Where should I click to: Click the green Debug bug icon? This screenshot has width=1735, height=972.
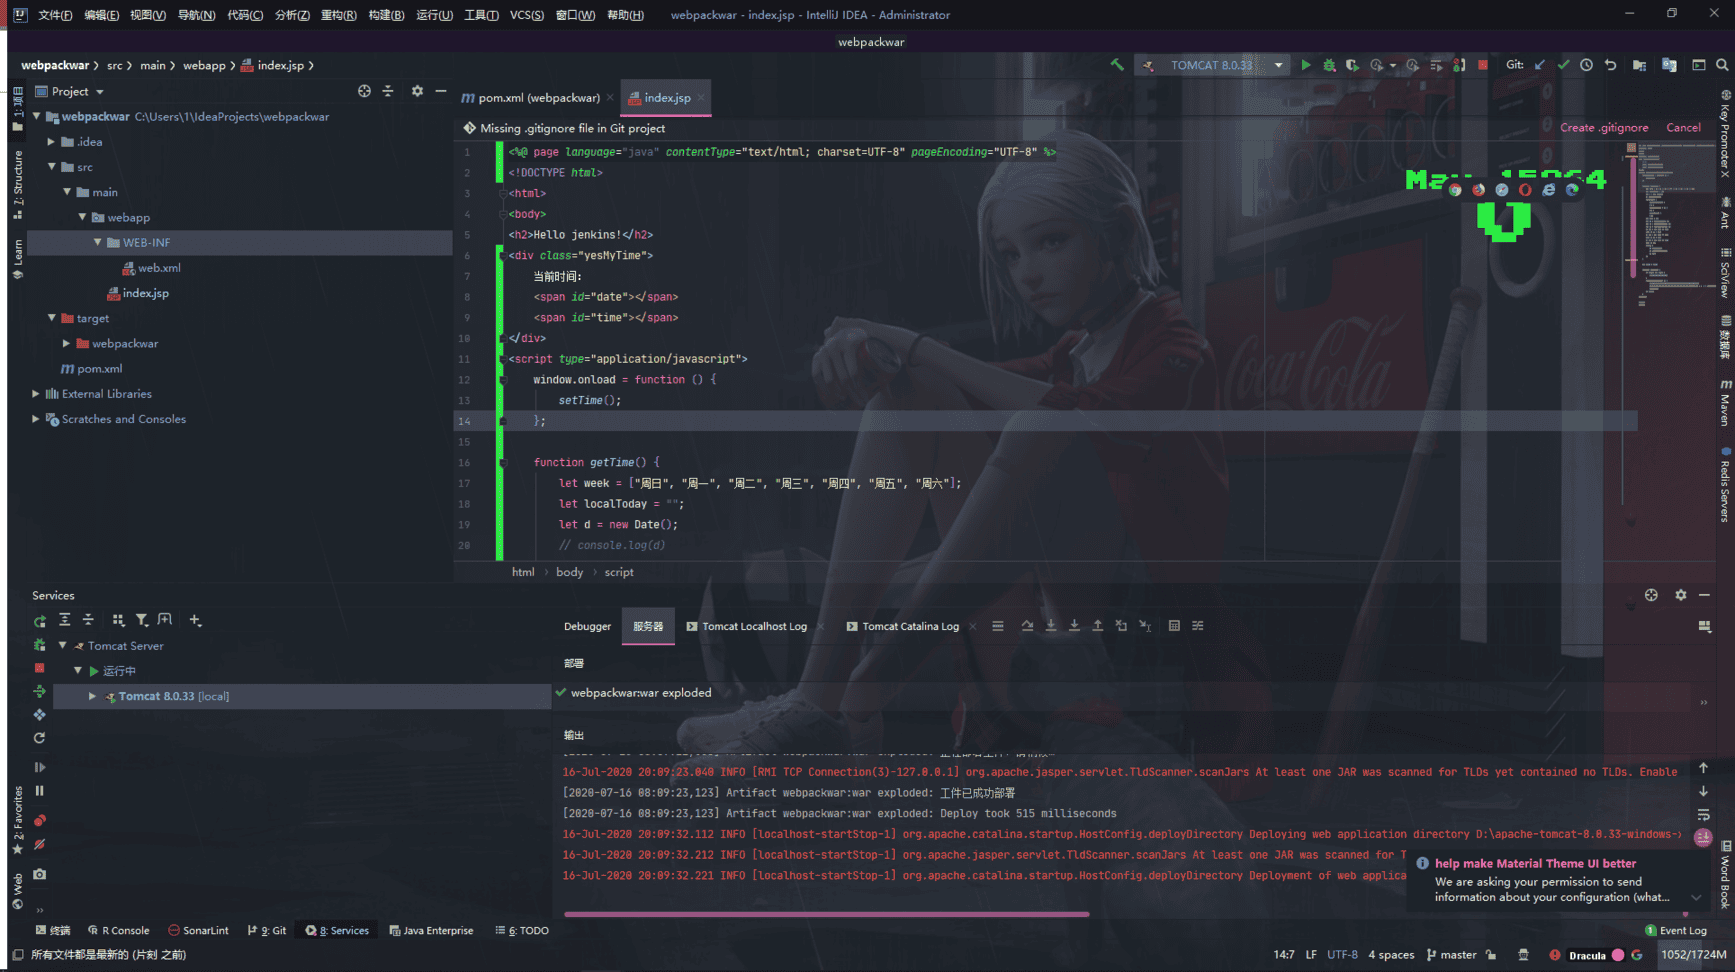(1329, 65)
